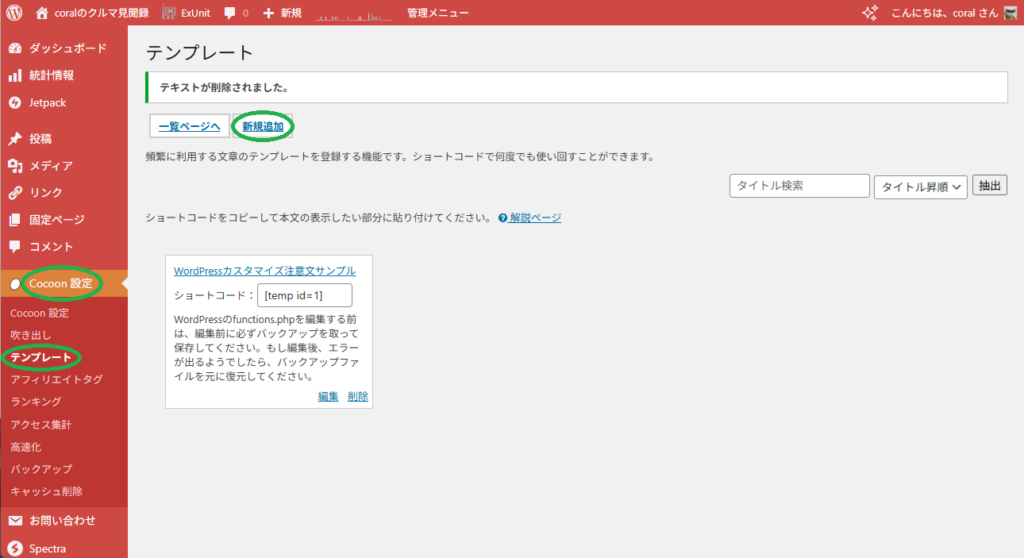
Task: Click 削除 link on template card
Action: click(x=358, y=397)
